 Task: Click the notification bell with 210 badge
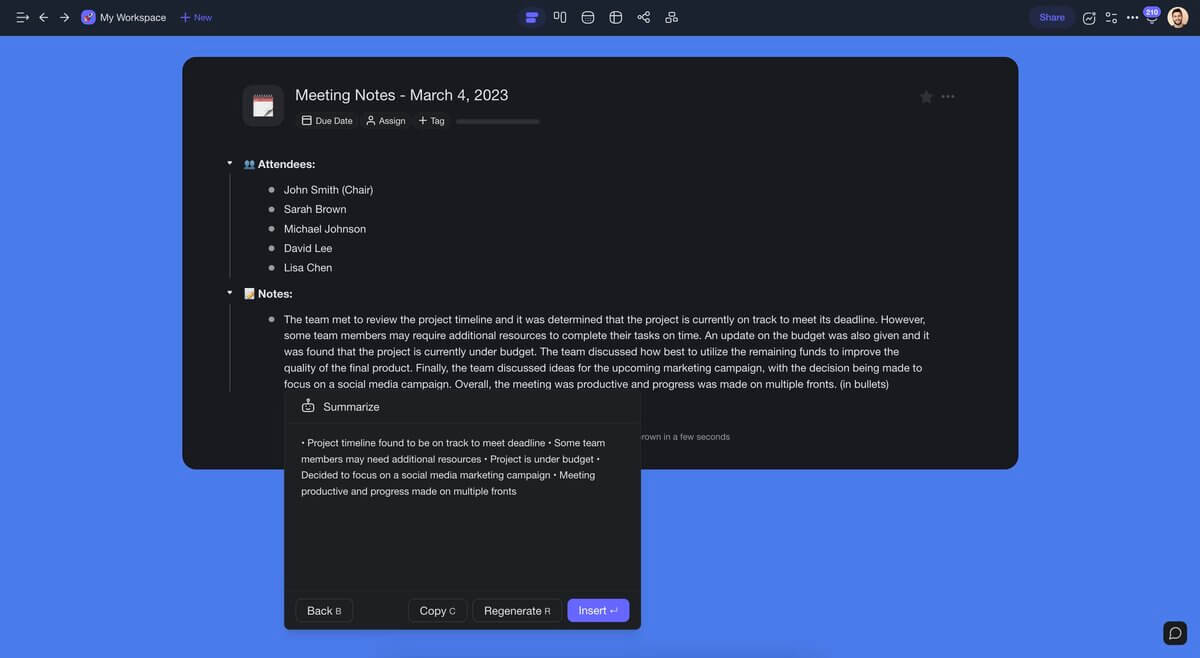(x=1152, y=17)
